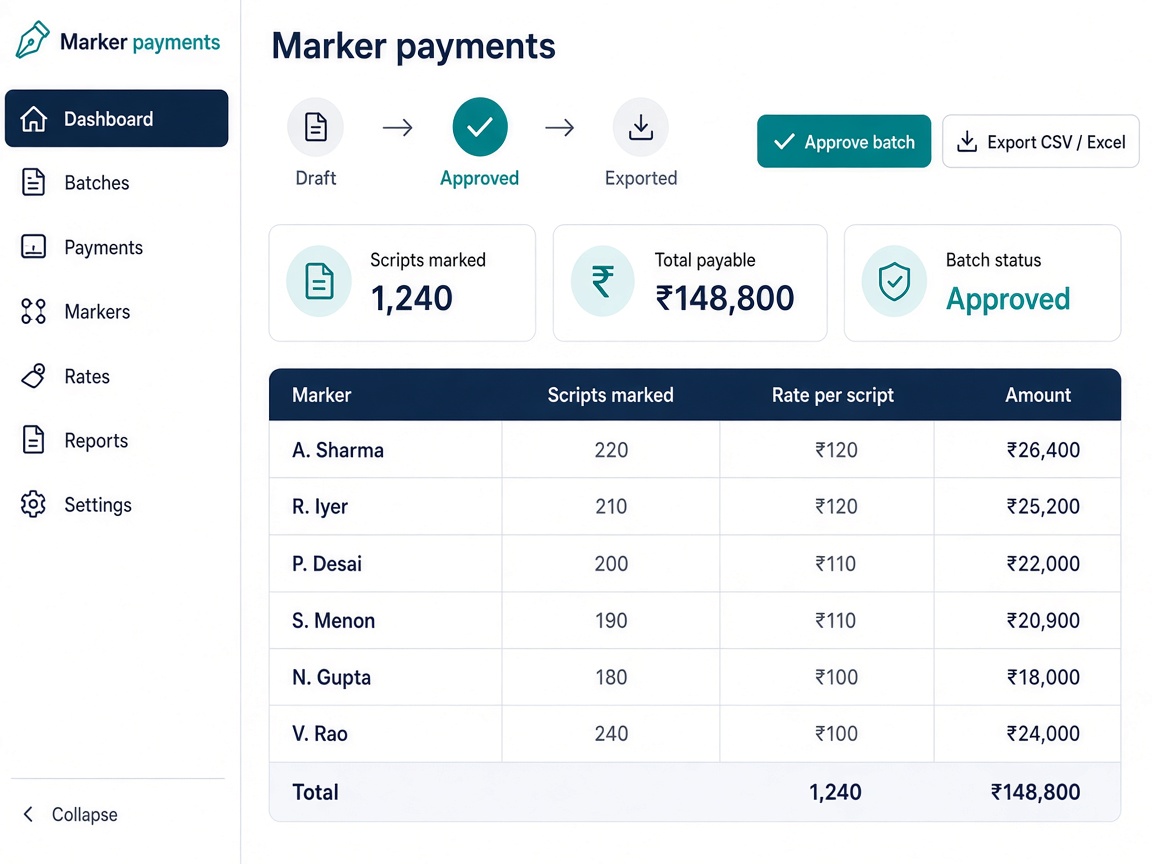Click the Marker payments page heading
The height and width of the screenshot is (864, 1152).
(x=414, y=46)
